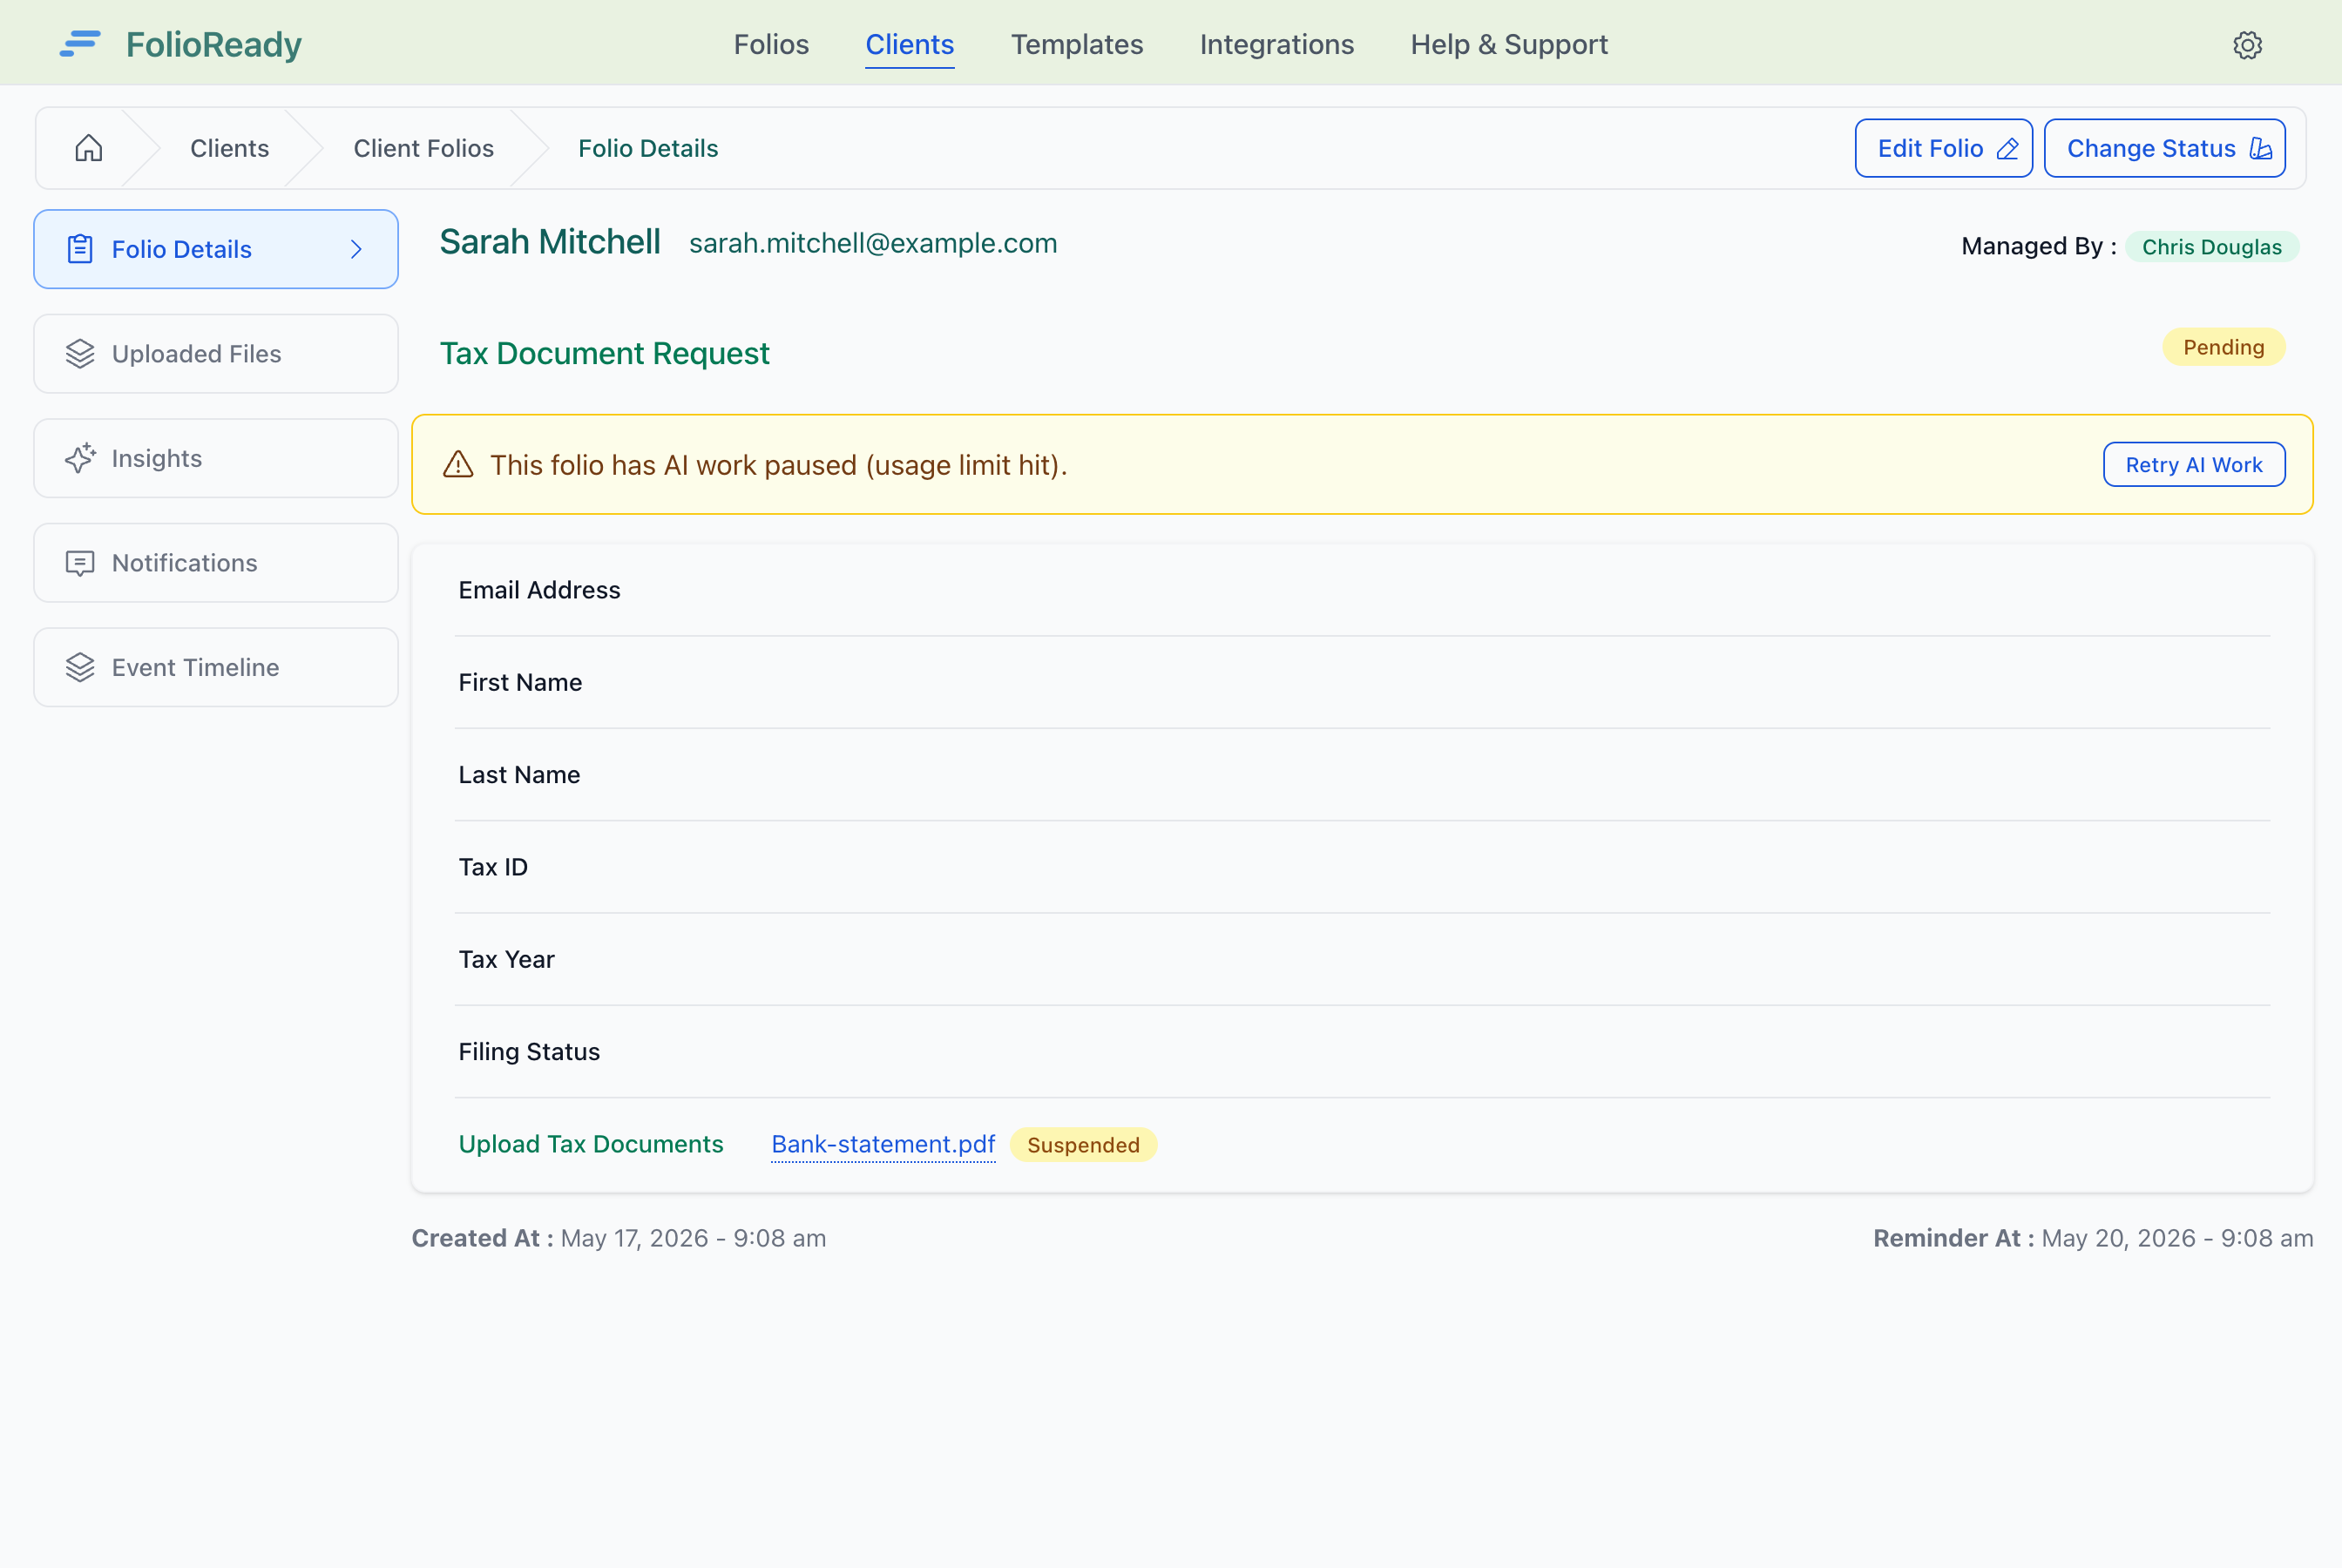Open the Insights sidebar section
Image resolution: width=2342 pixels, height=1568 pixels.
216,458
